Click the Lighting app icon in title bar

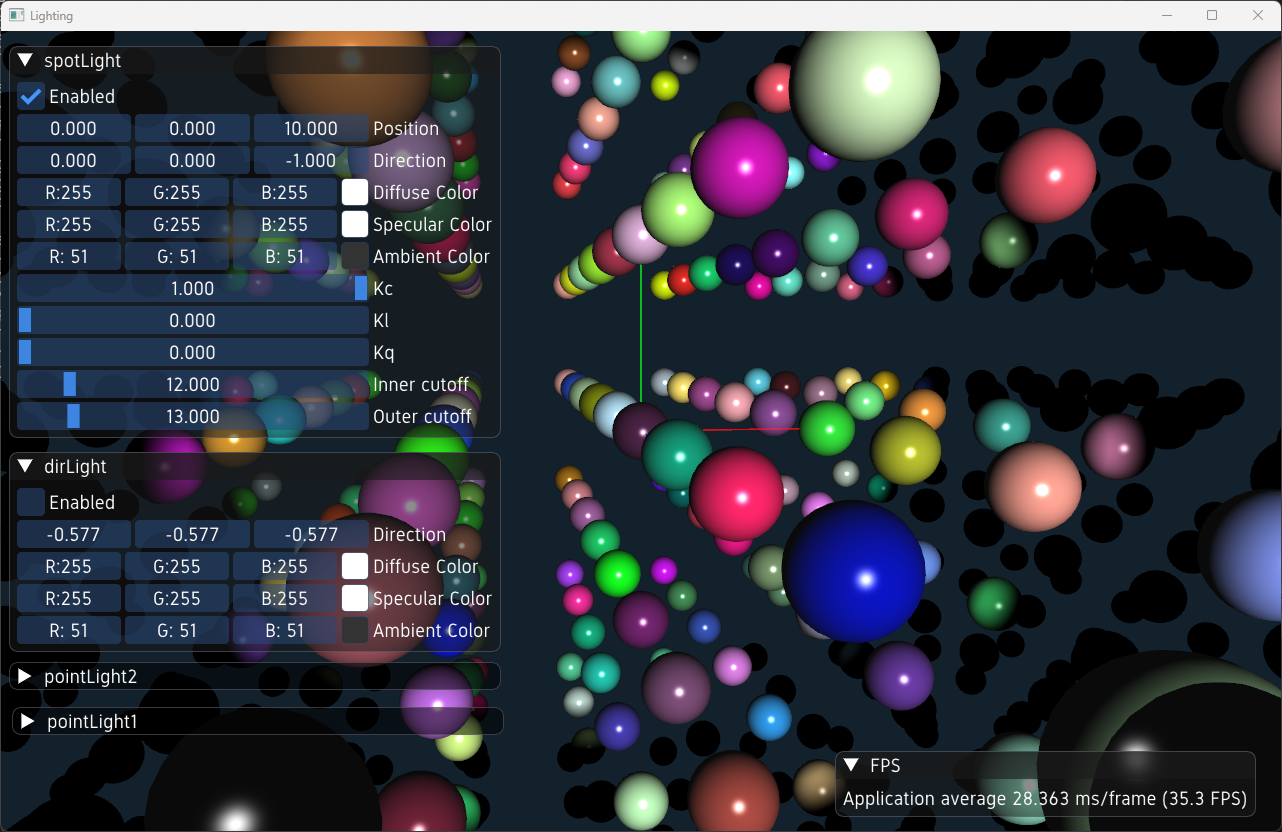pos(16,16)
